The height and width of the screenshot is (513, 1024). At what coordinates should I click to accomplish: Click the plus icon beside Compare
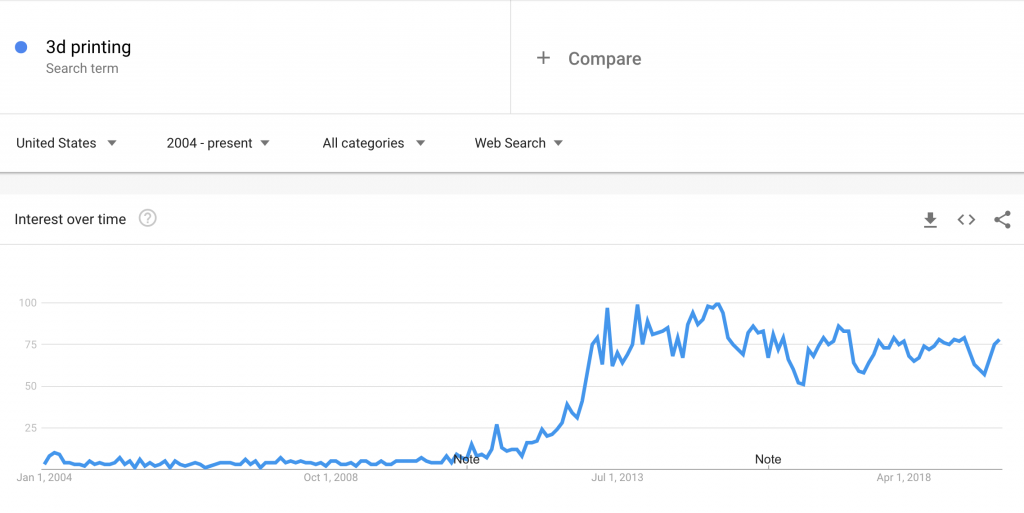(x=543, y=58)
